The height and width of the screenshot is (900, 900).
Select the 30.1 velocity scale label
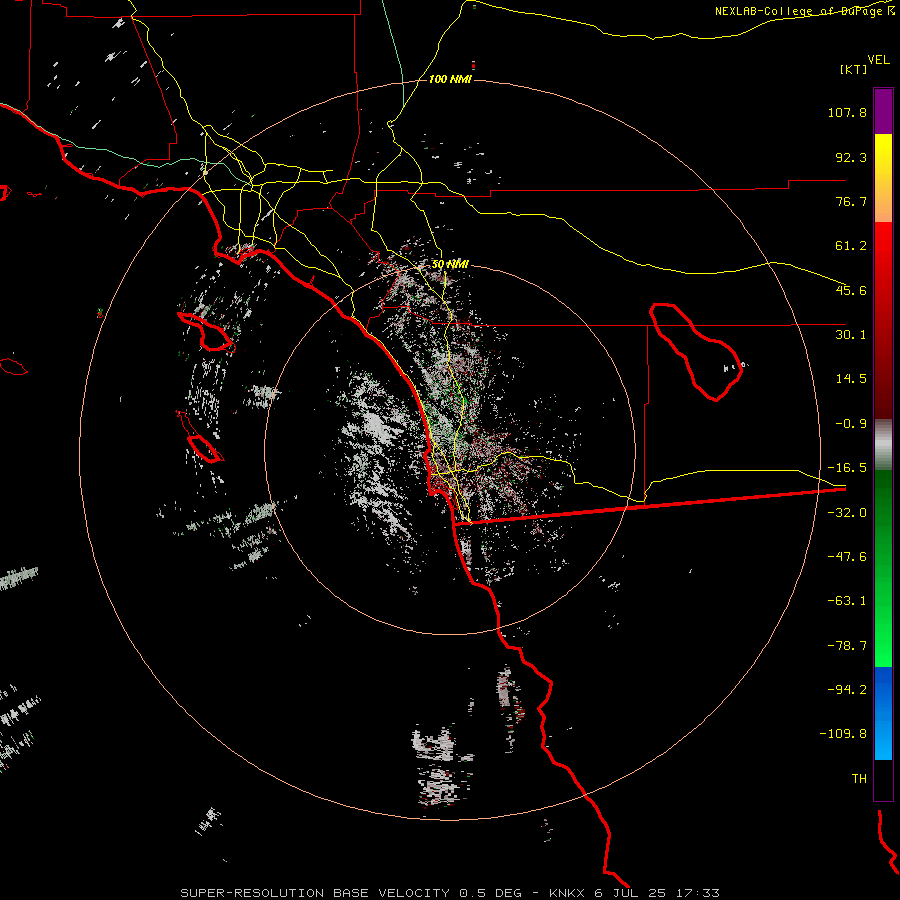coord(851,335)
